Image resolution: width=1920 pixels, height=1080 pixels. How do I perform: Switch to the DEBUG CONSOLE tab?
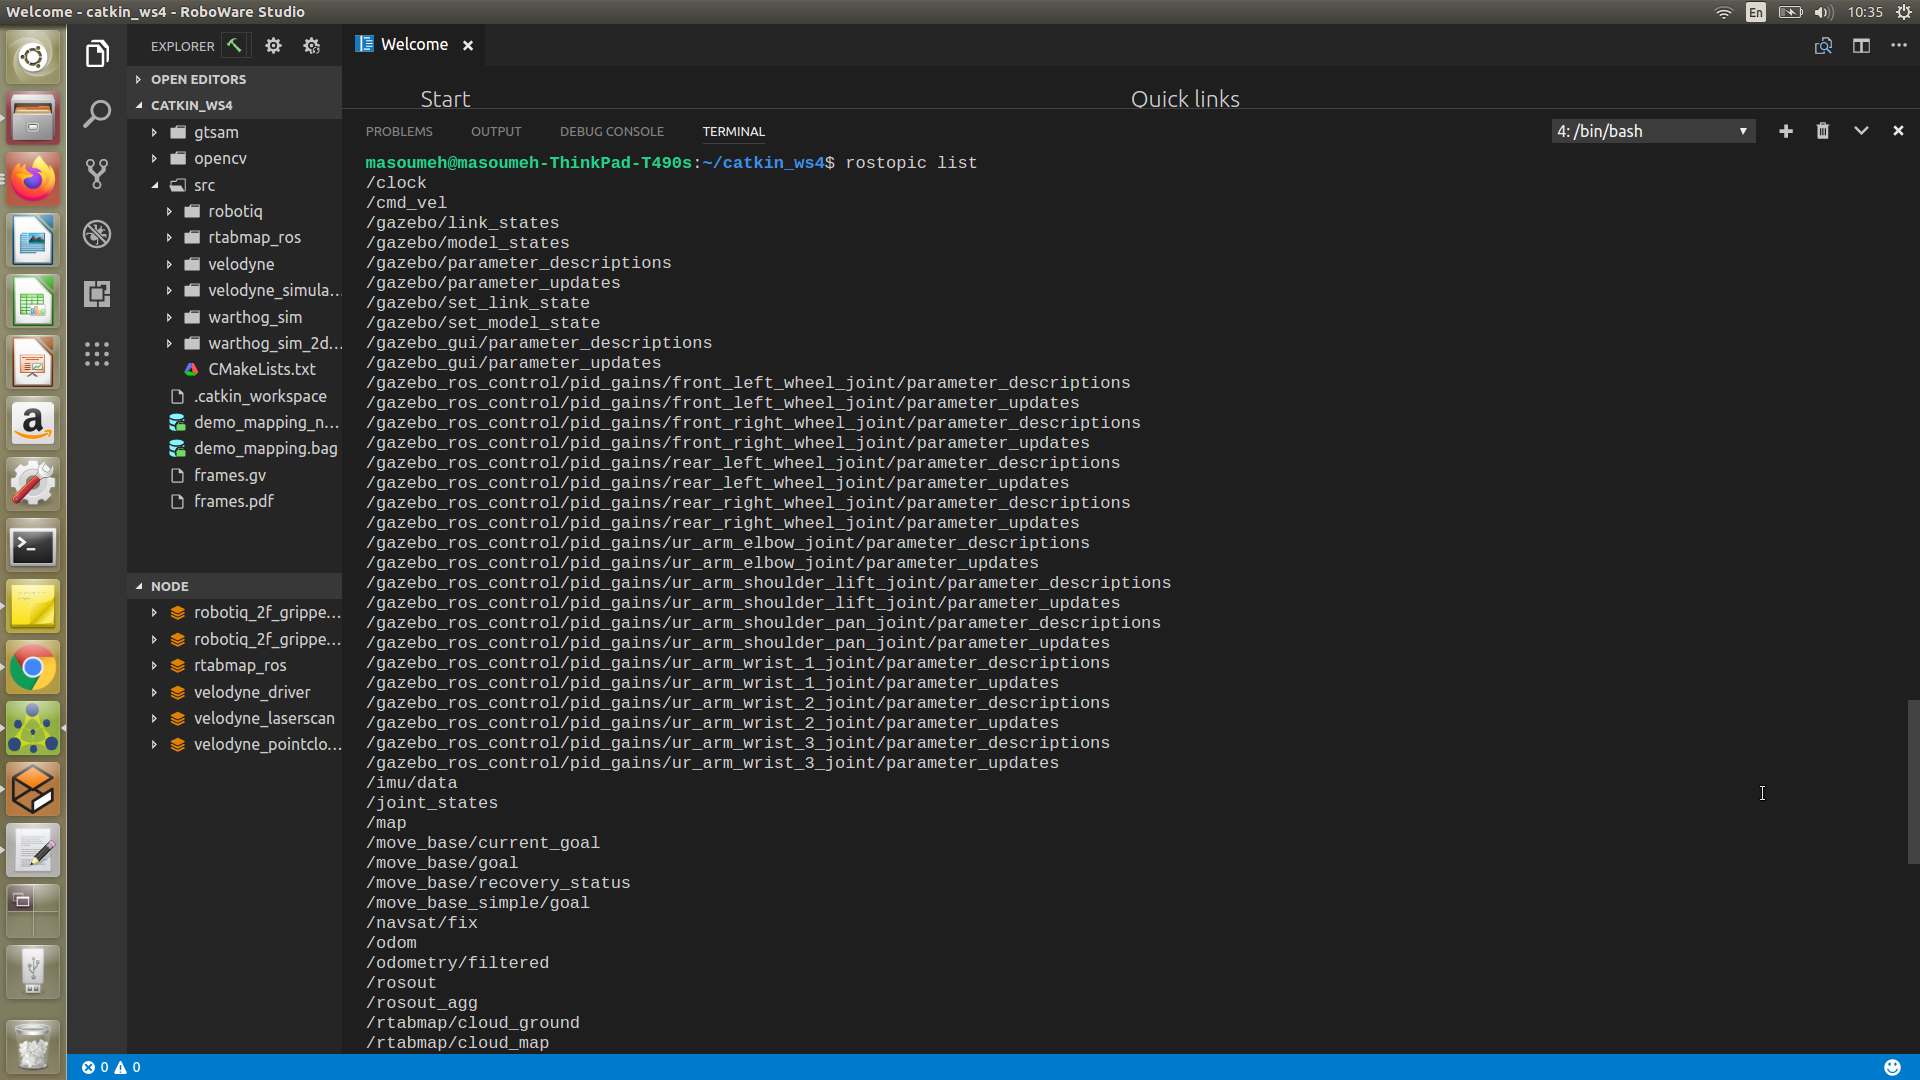click(x=611, y=131)
